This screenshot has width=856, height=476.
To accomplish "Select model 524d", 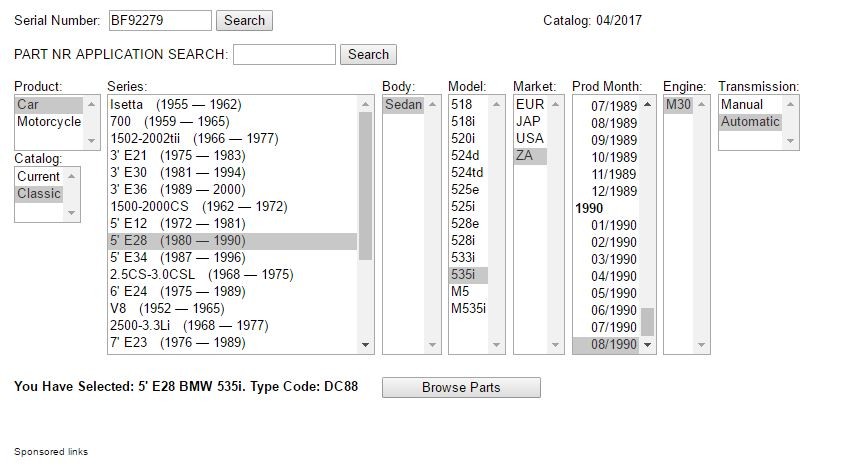I will coord(468,155).
